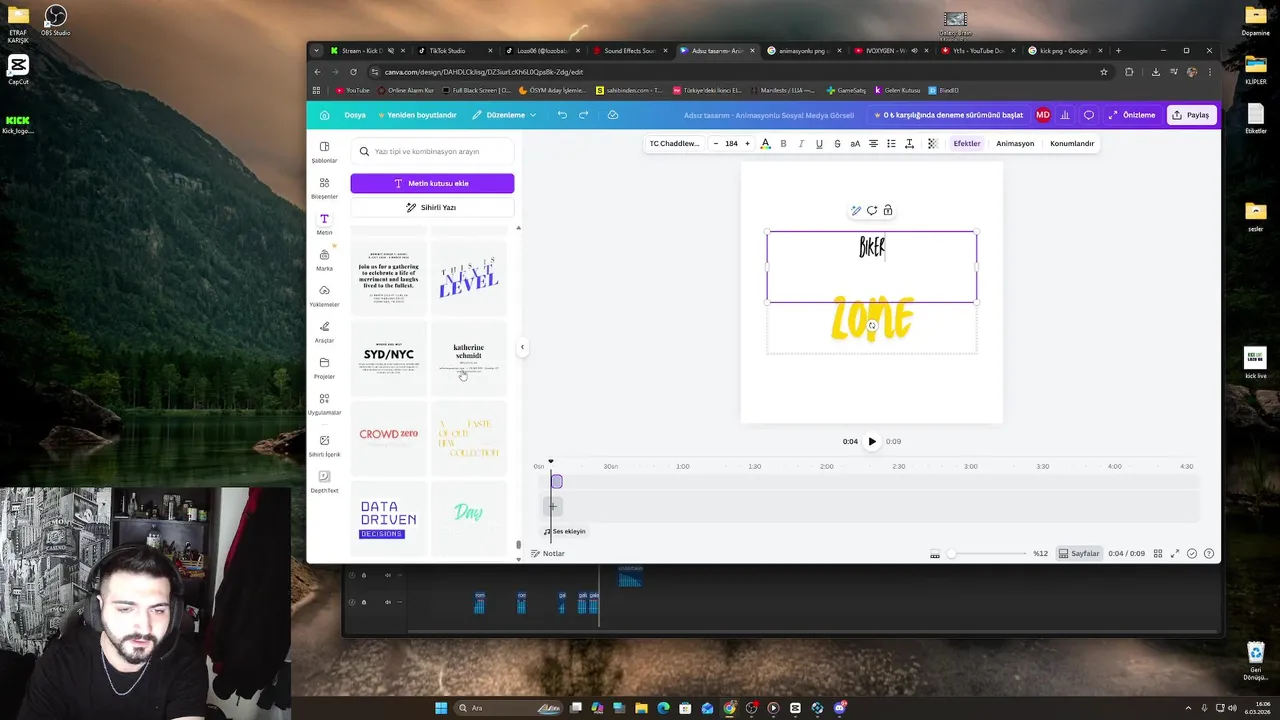Toggle strikethrough formatting

click(837, 143)
